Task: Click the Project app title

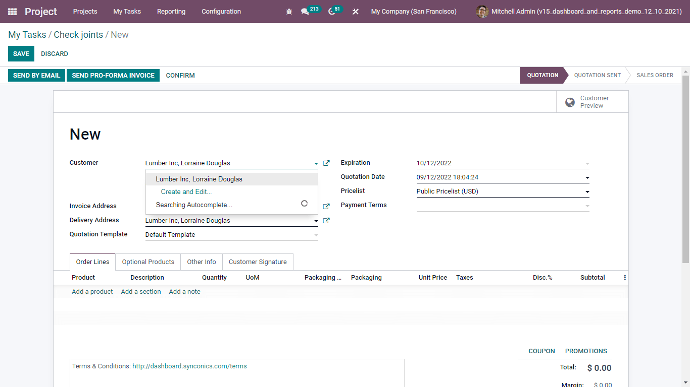Action: (x=41, y=11)
